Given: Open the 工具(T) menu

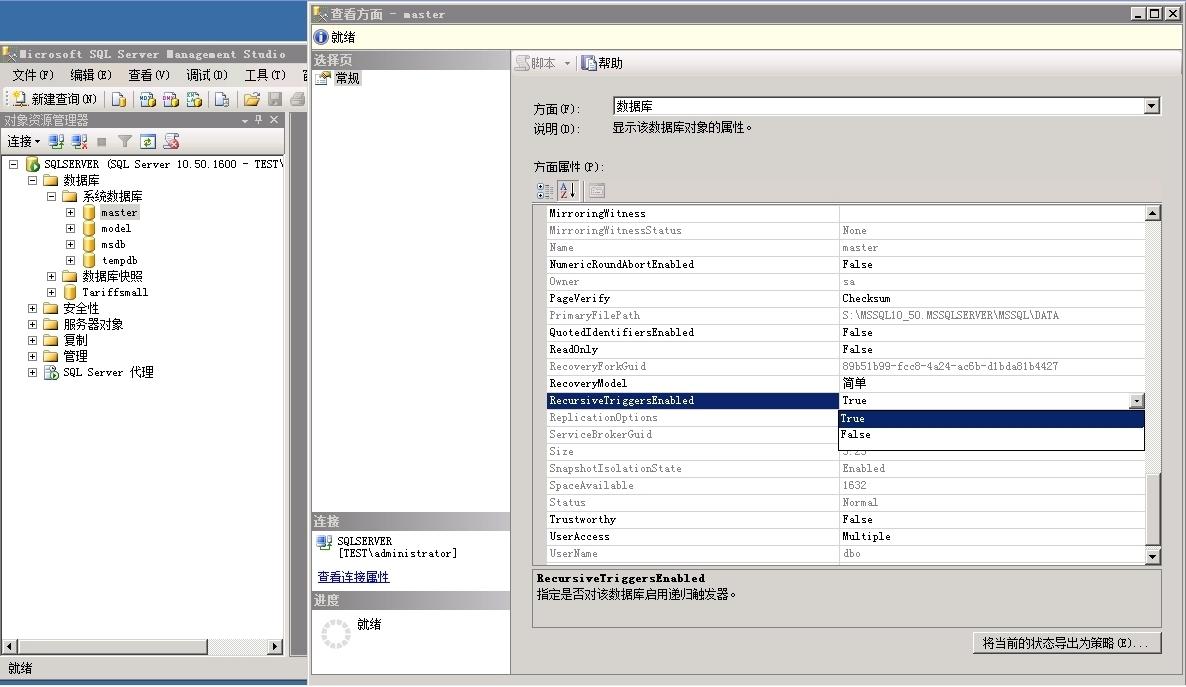Looking at the screenshot, I should pyautogui.click(x=265, y=75).
